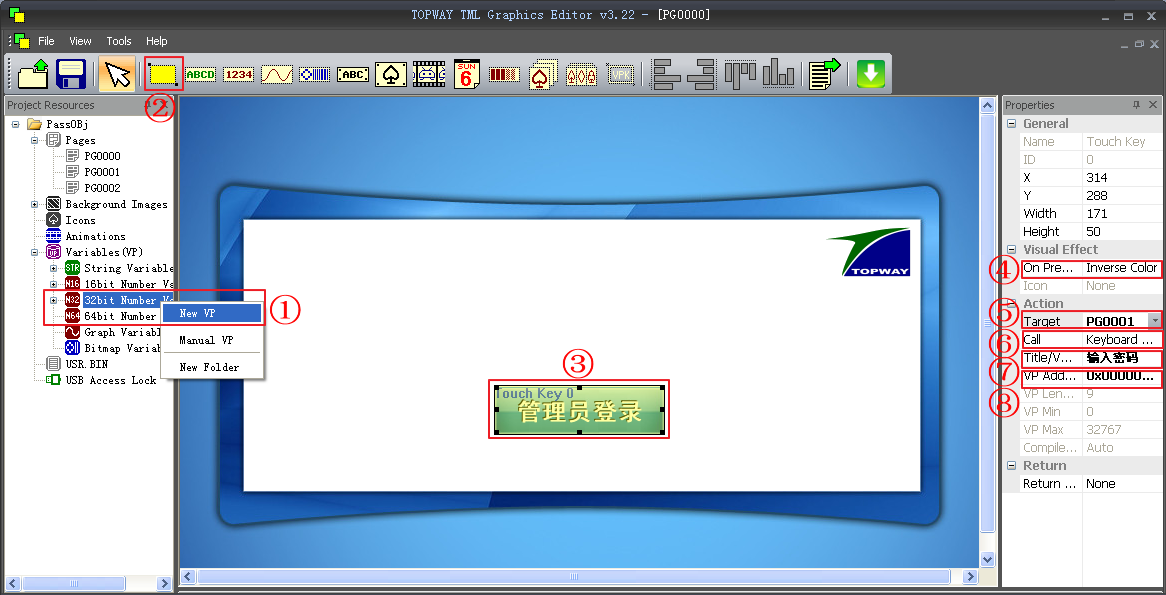Open the Target PG0001 dropdown arrow
Screen dimensions: 1166x595
coord(1154,321)
